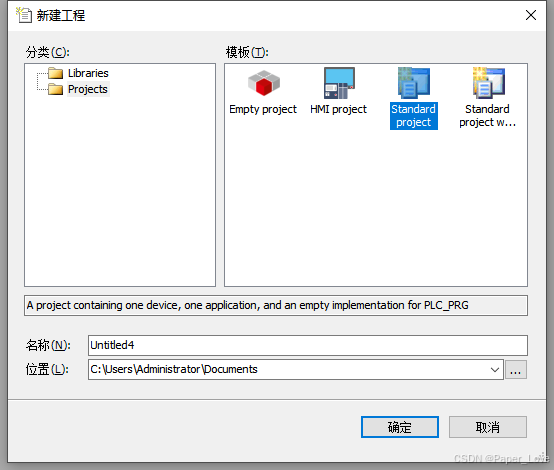Viewport: 554px width, 470px height.
Task: Select the Standard project template icon
Action: [414, 83]
